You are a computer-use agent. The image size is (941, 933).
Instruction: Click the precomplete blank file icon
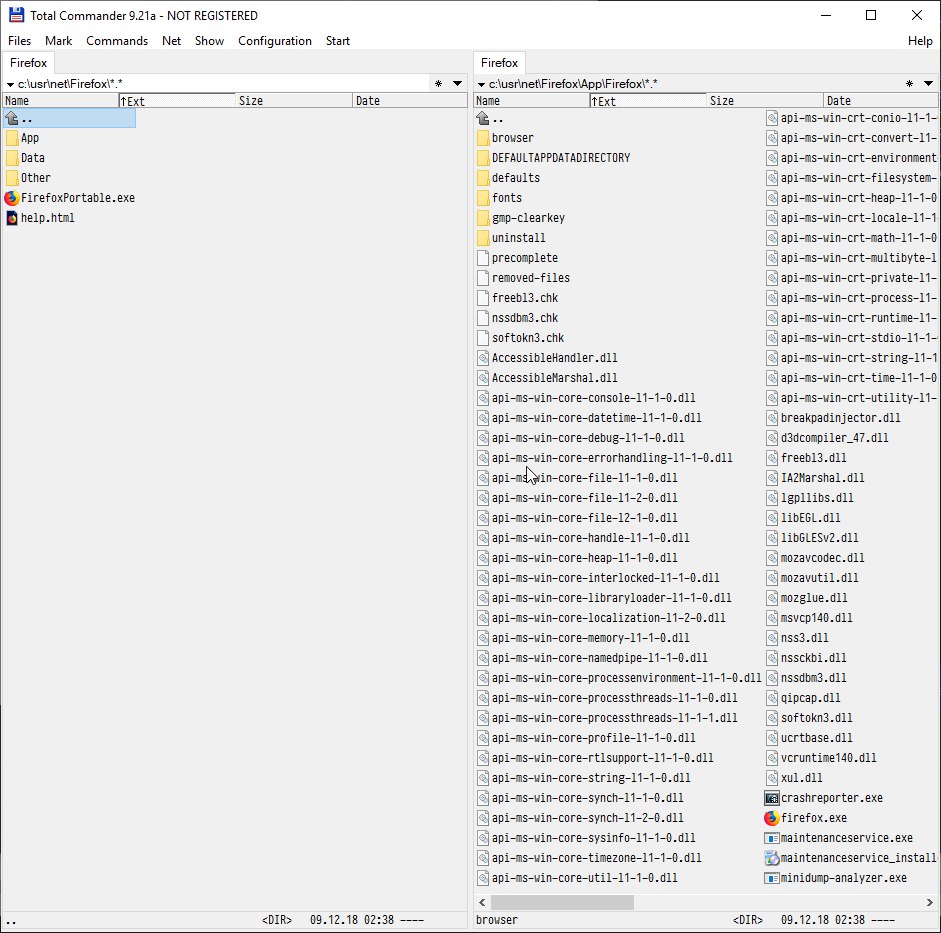[x=483, y=258]
